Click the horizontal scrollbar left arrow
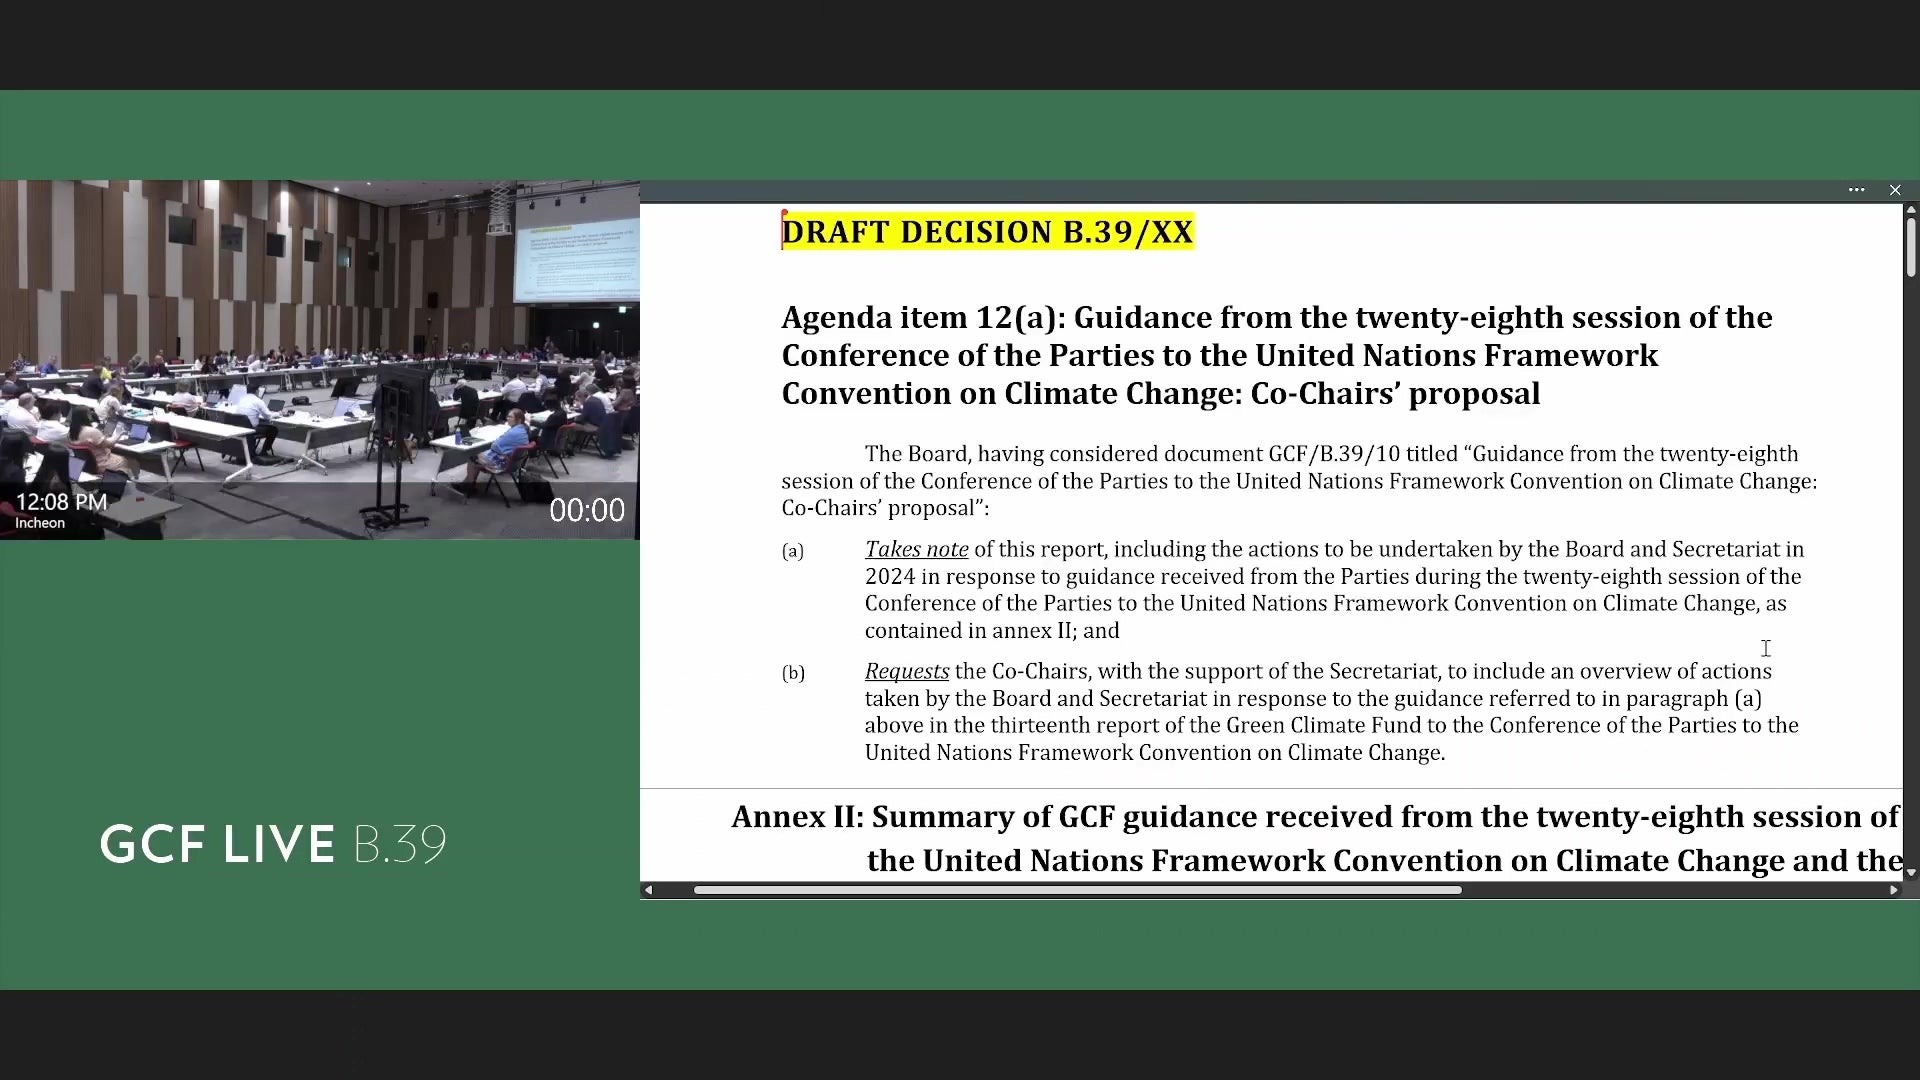 [649, 890]
